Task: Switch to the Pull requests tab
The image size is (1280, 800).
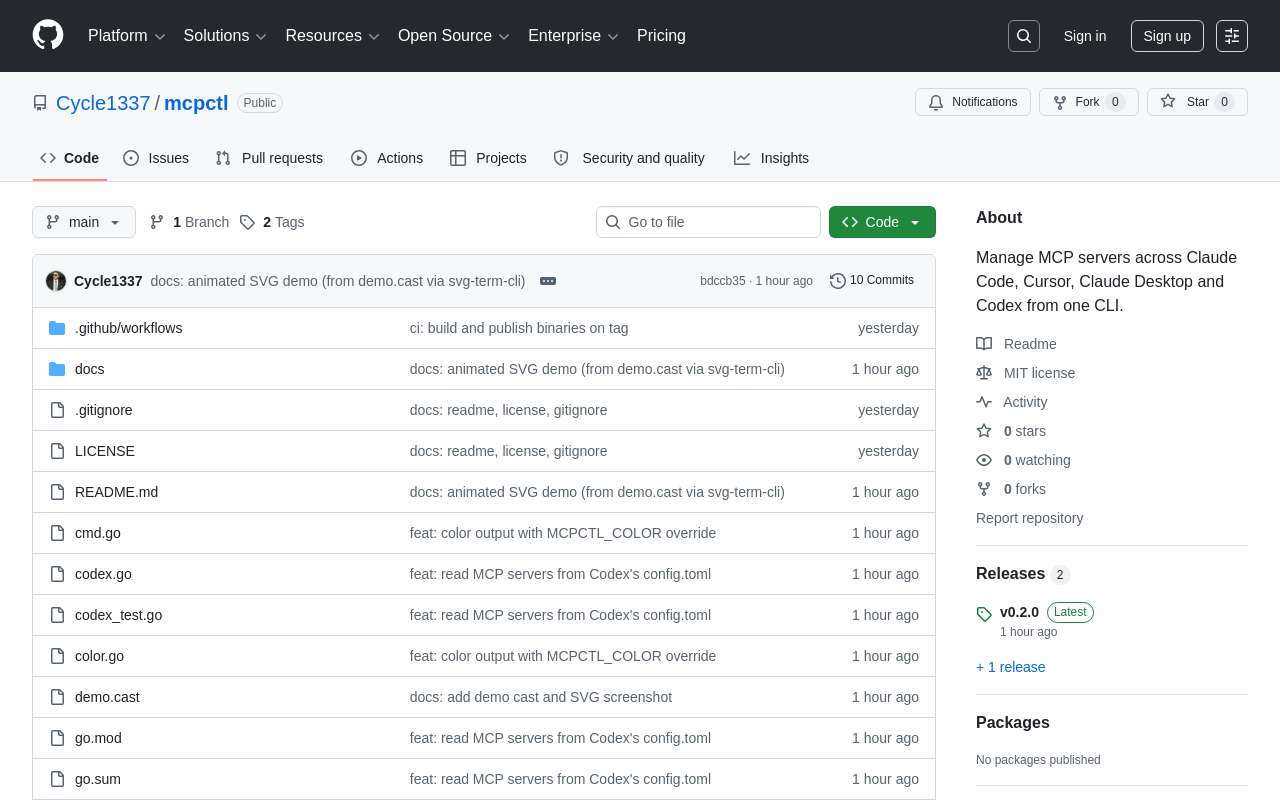Action: 269,158
